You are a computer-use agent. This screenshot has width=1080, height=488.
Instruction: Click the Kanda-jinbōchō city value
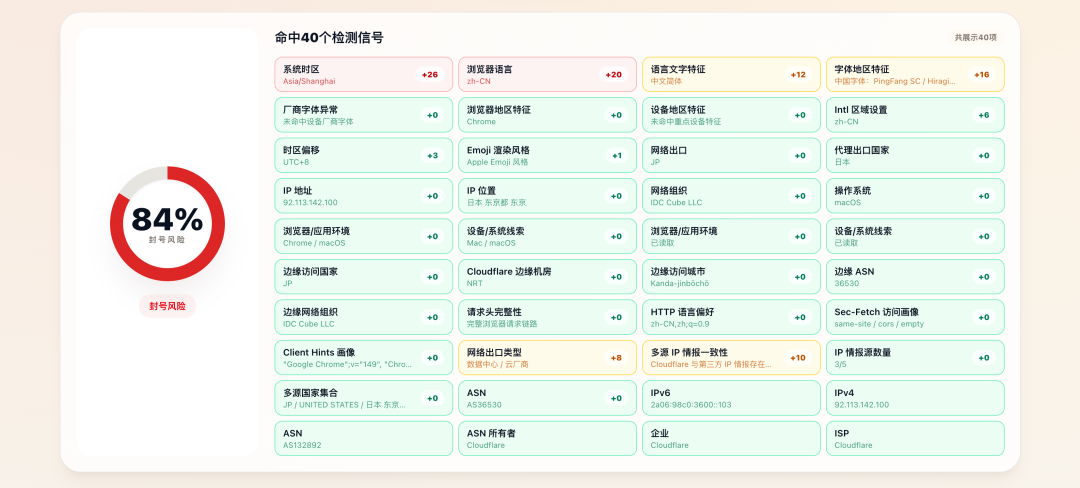click(x=680, y=284)
